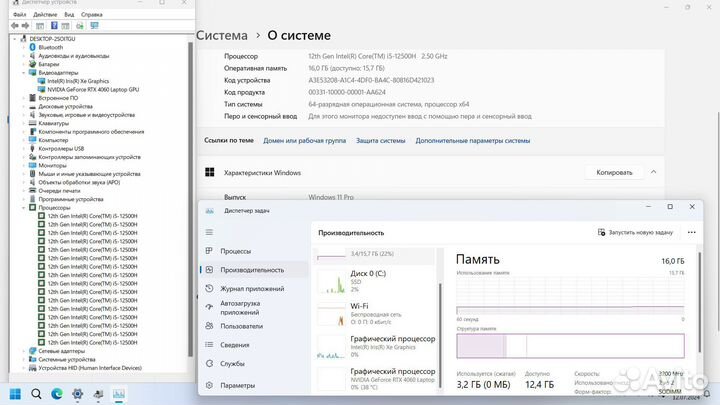Click Запустить новую задачу button
Screen dimensions: 720x405
635,233
